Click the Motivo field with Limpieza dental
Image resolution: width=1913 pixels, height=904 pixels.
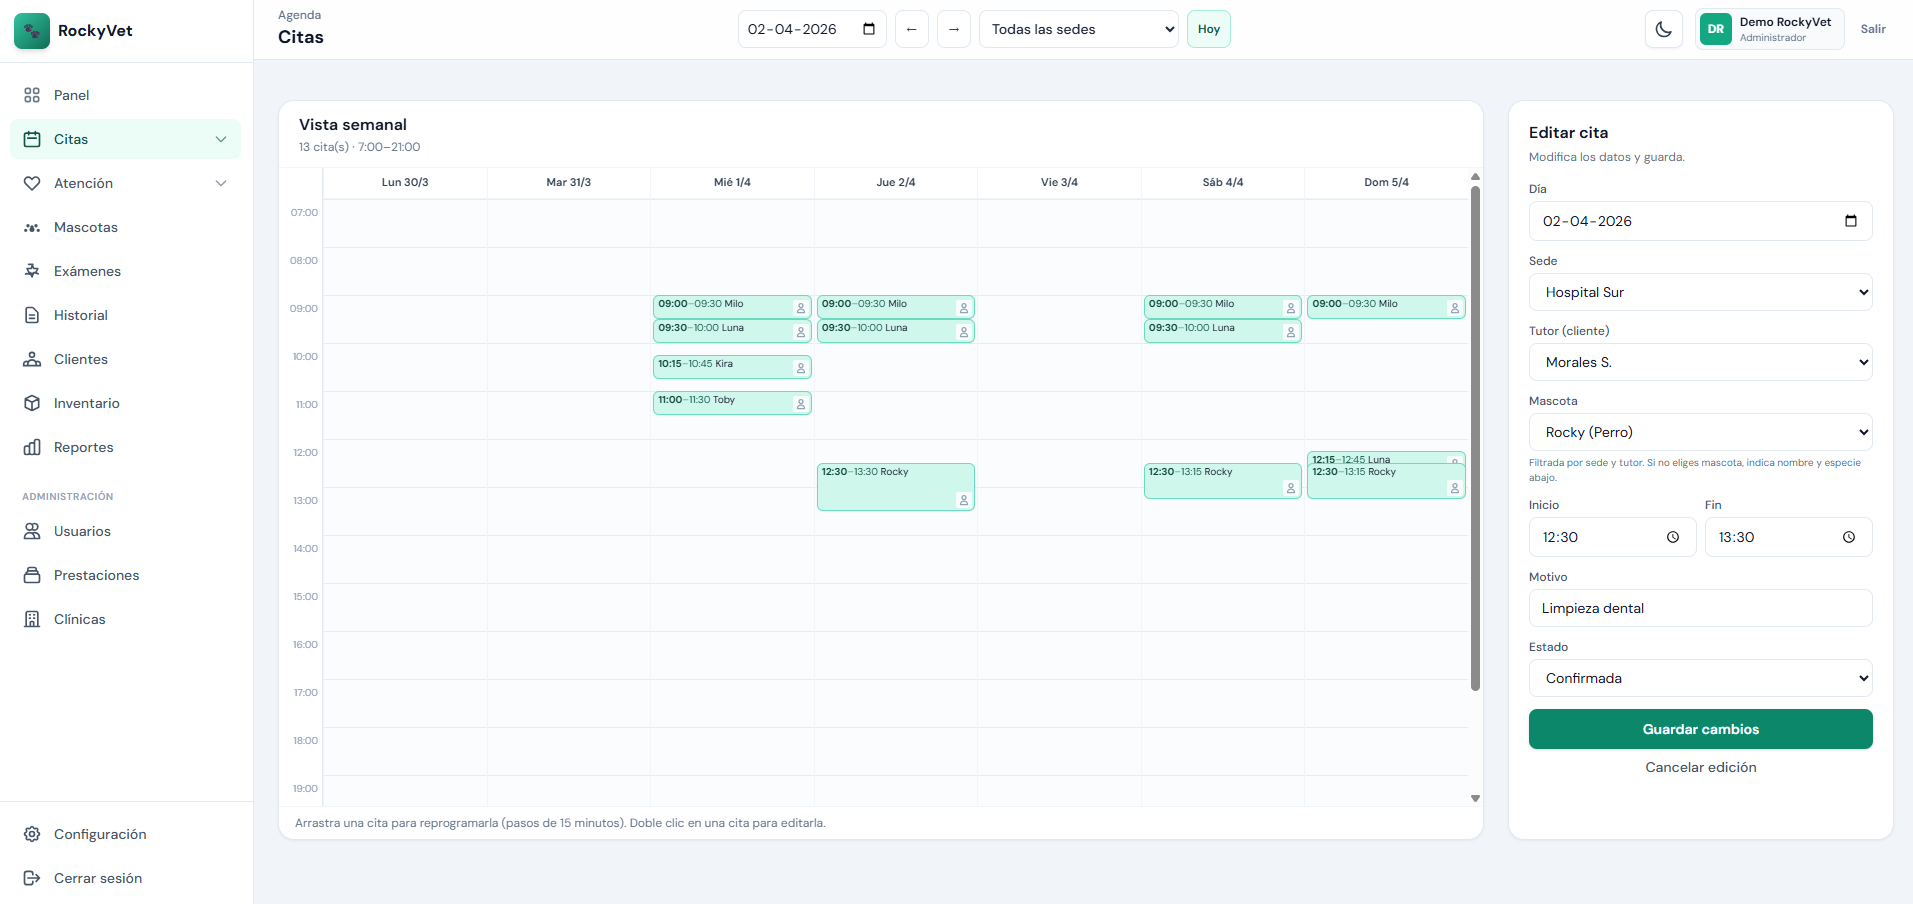pos(1700,608)
